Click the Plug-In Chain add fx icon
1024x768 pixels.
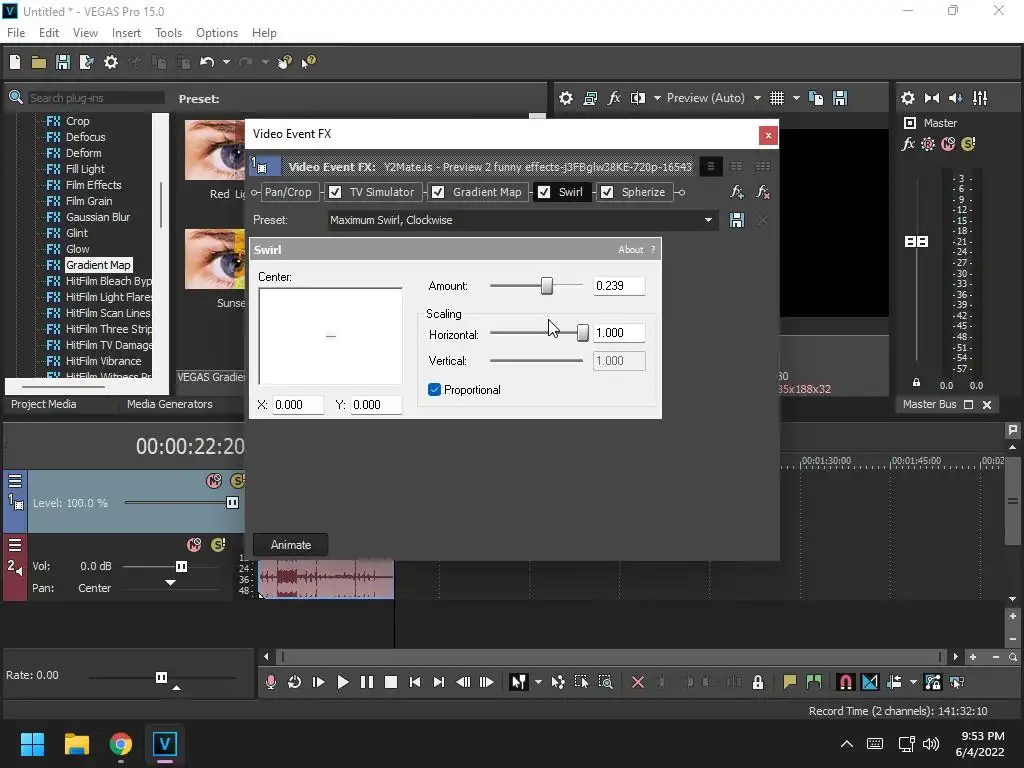737,192
